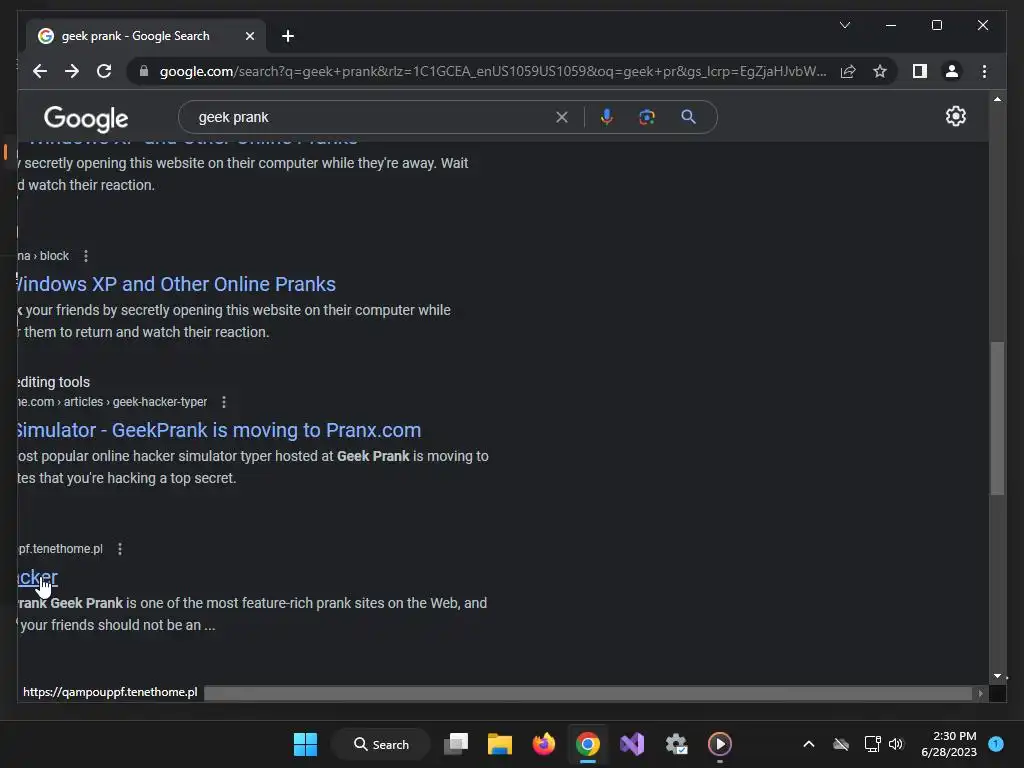The height and width of the screenshot is (768, 1024).
Task: Open the gear settings app on taskbar
Action: tap(676, 744)
